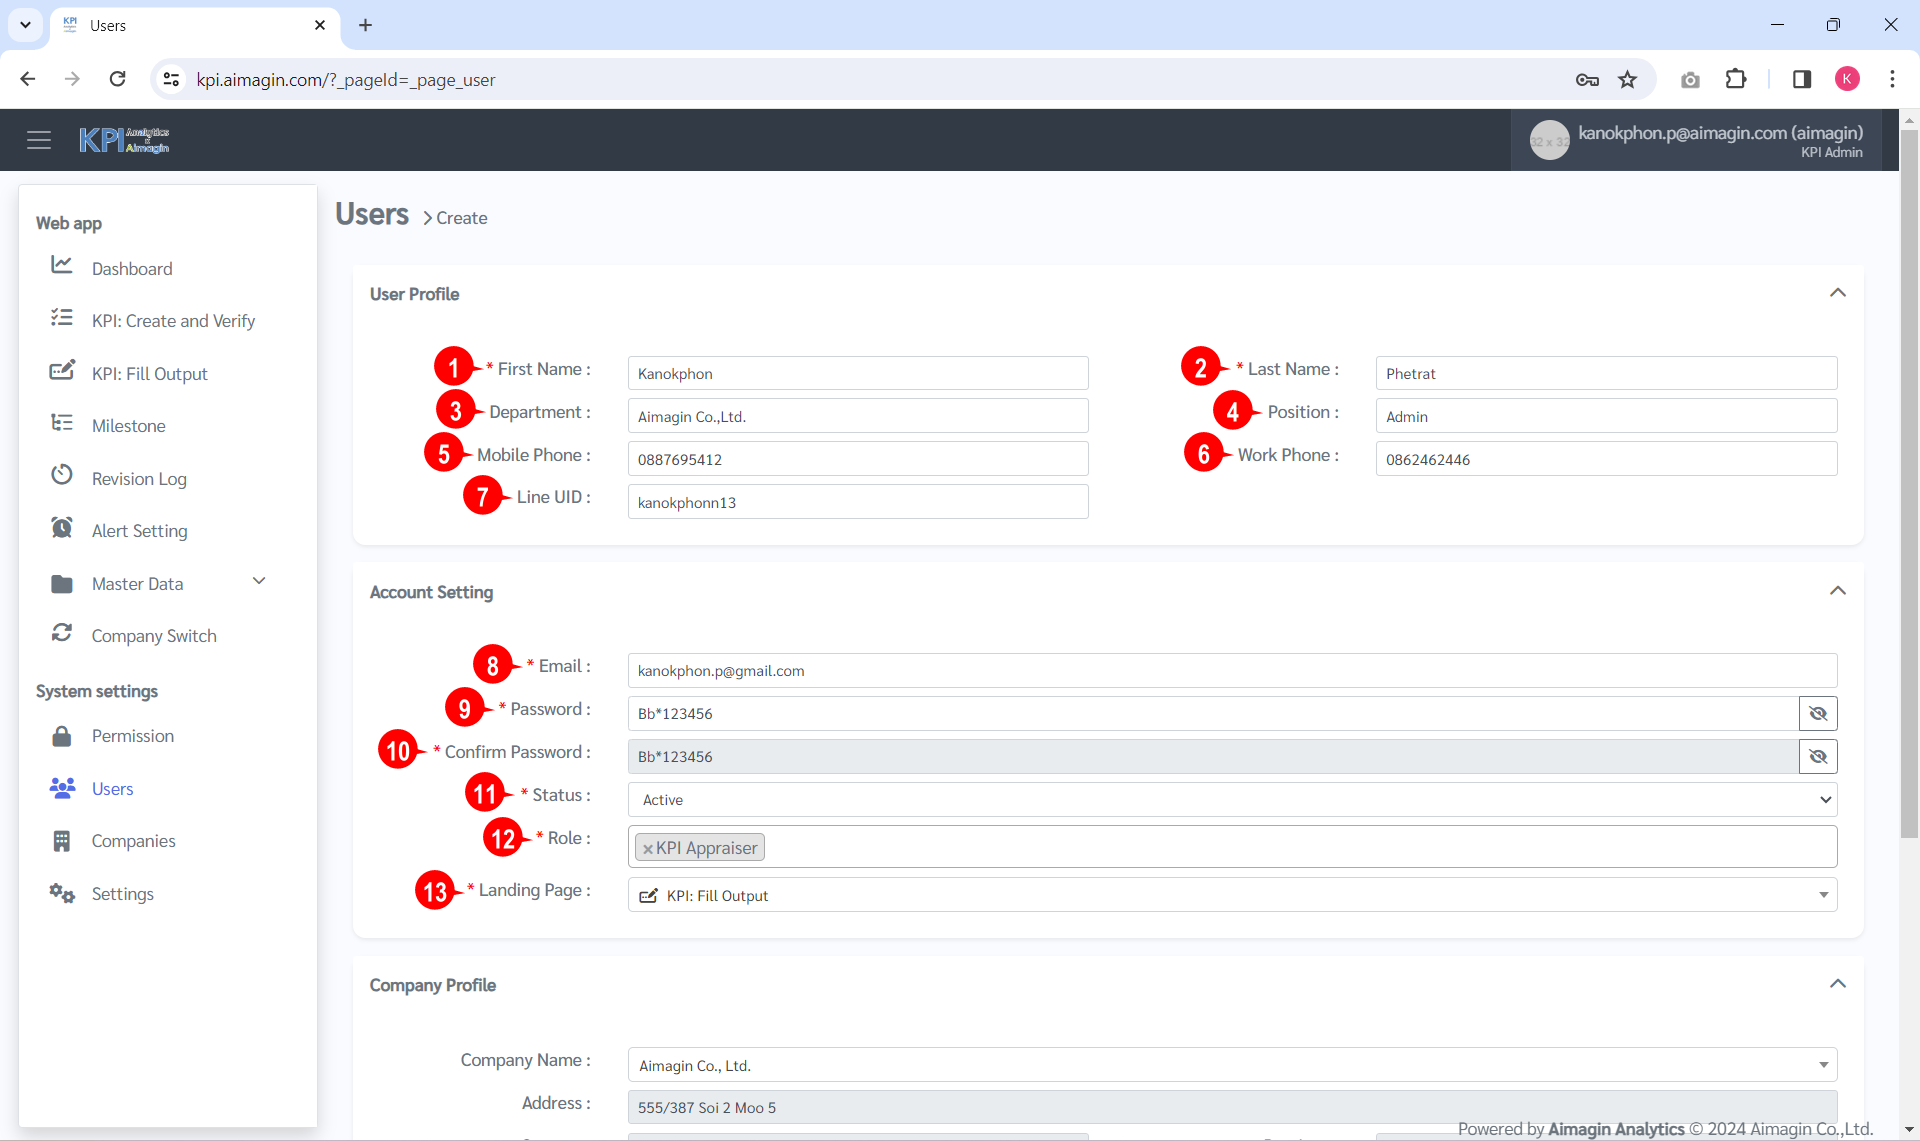Toggle Password field visibility eye
1920x1141 pixels.
tap(1818, 713)
